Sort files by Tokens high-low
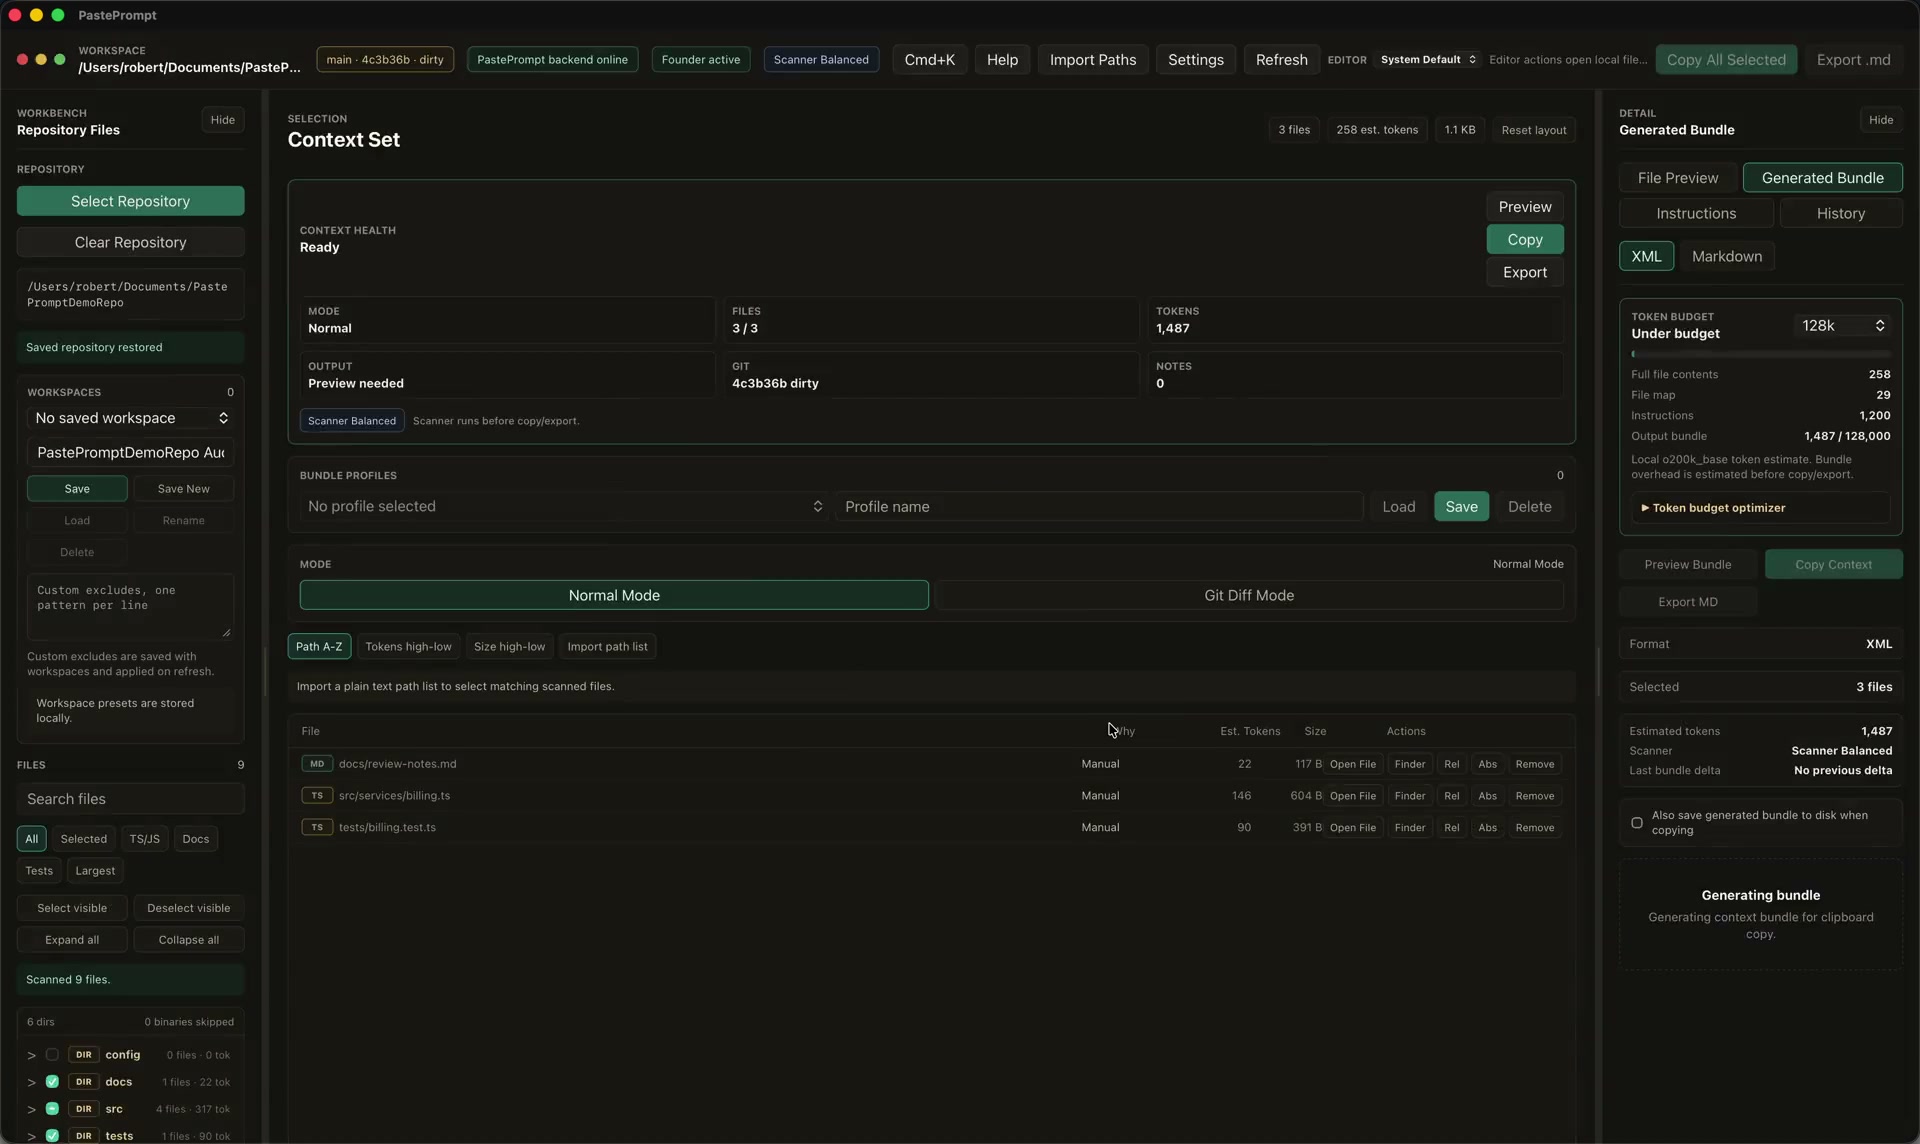The height and width of the screenshot is (1144, 1920). [408, 647]
